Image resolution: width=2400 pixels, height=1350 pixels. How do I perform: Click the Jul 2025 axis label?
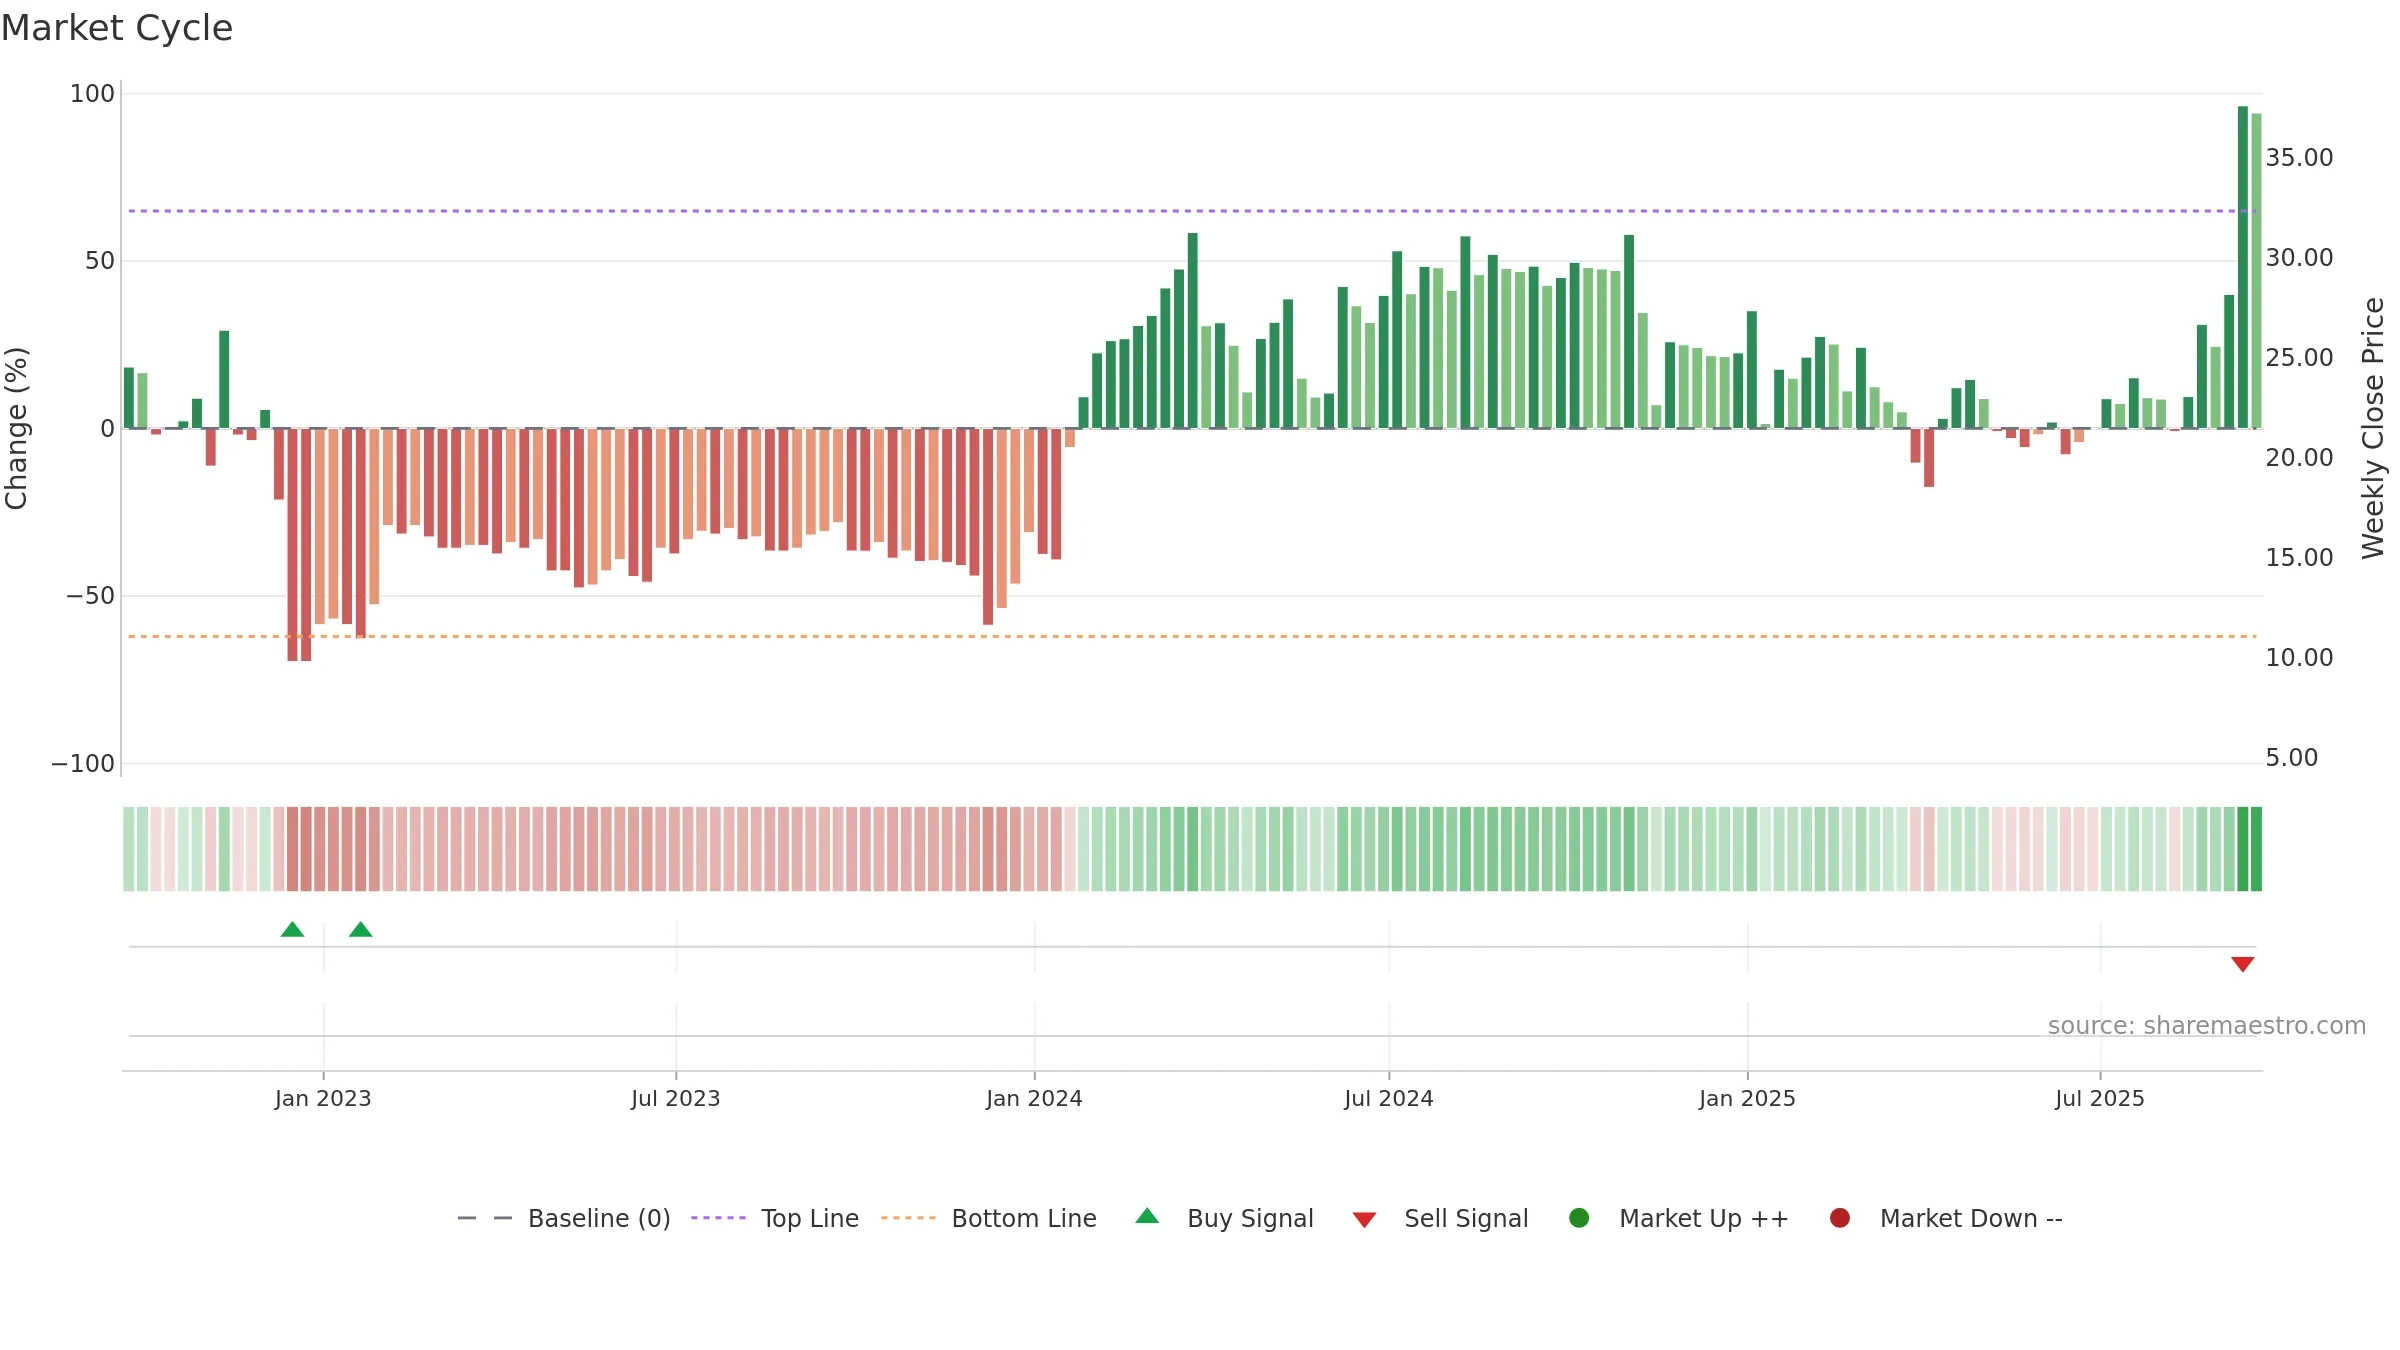tap(2100, 1099)
